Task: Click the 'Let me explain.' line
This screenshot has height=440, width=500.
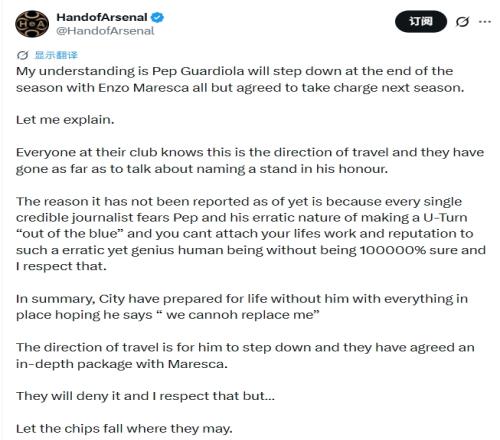Action: (65, 120)
